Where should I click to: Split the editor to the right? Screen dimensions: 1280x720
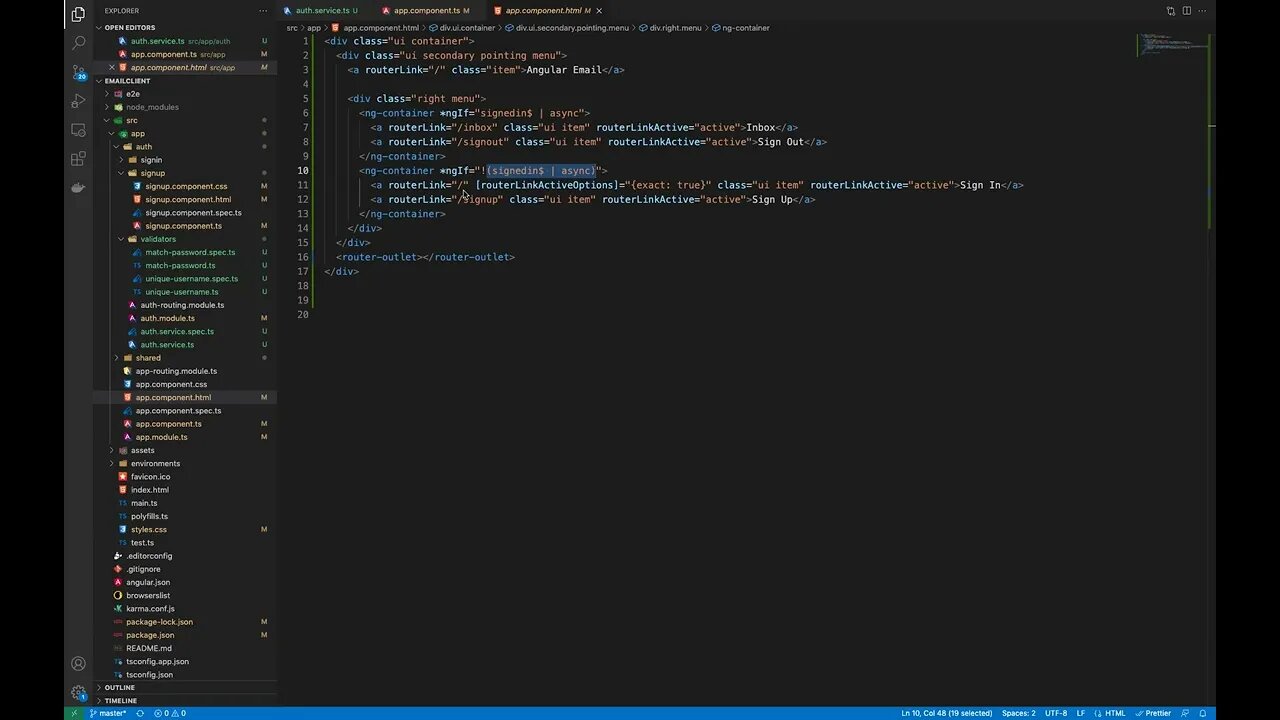click(1187, 11)
